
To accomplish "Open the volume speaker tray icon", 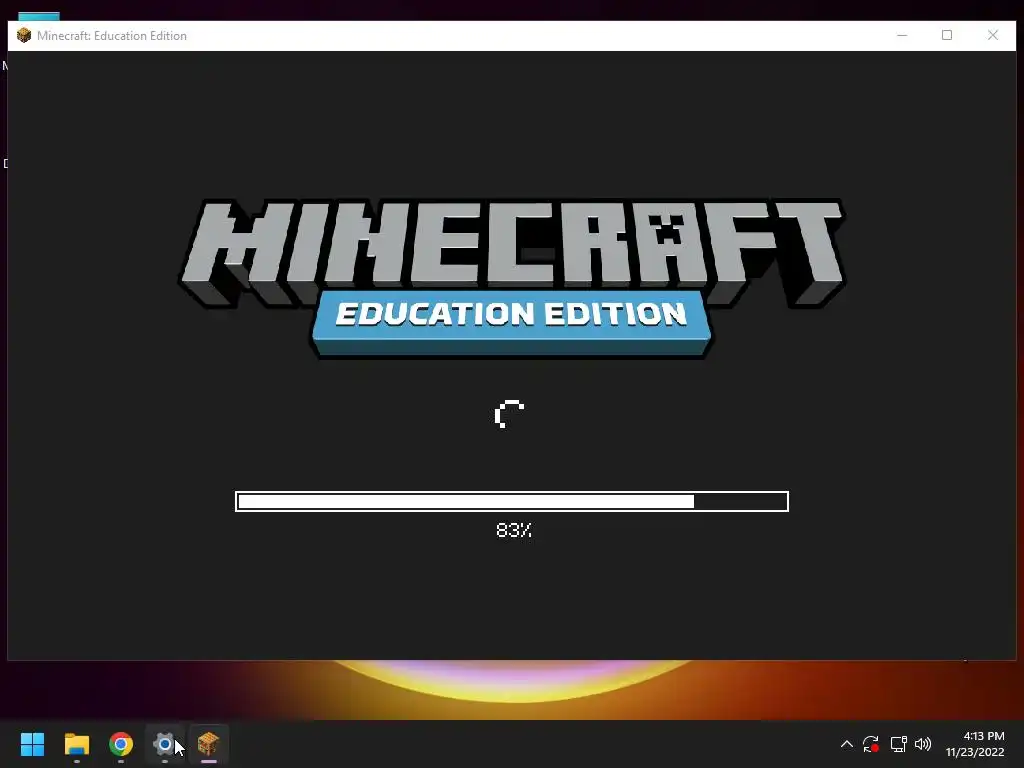I will pos(923,744).
